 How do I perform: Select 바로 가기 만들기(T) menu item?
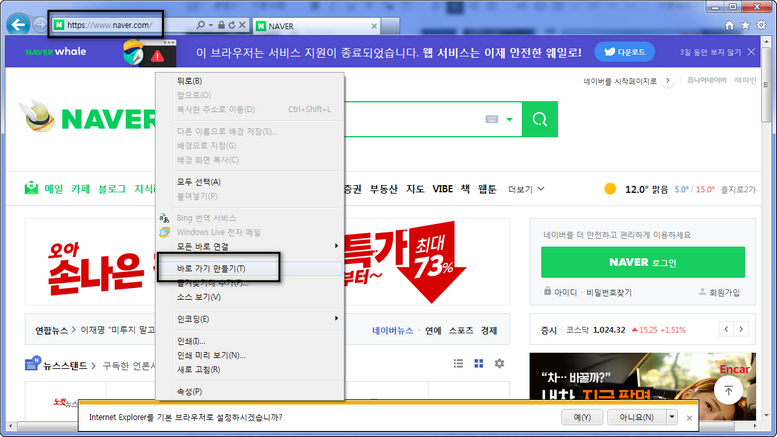[250, 269]
